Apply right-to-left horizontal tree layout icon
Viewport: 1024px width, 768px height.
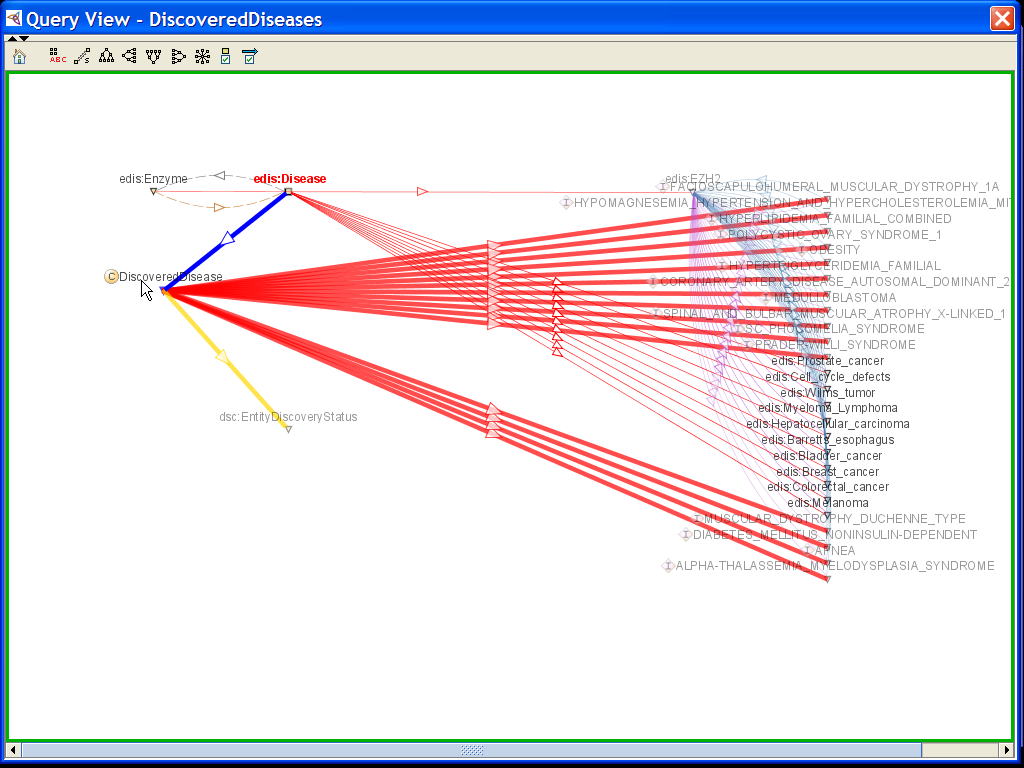(x=130, y=57)
